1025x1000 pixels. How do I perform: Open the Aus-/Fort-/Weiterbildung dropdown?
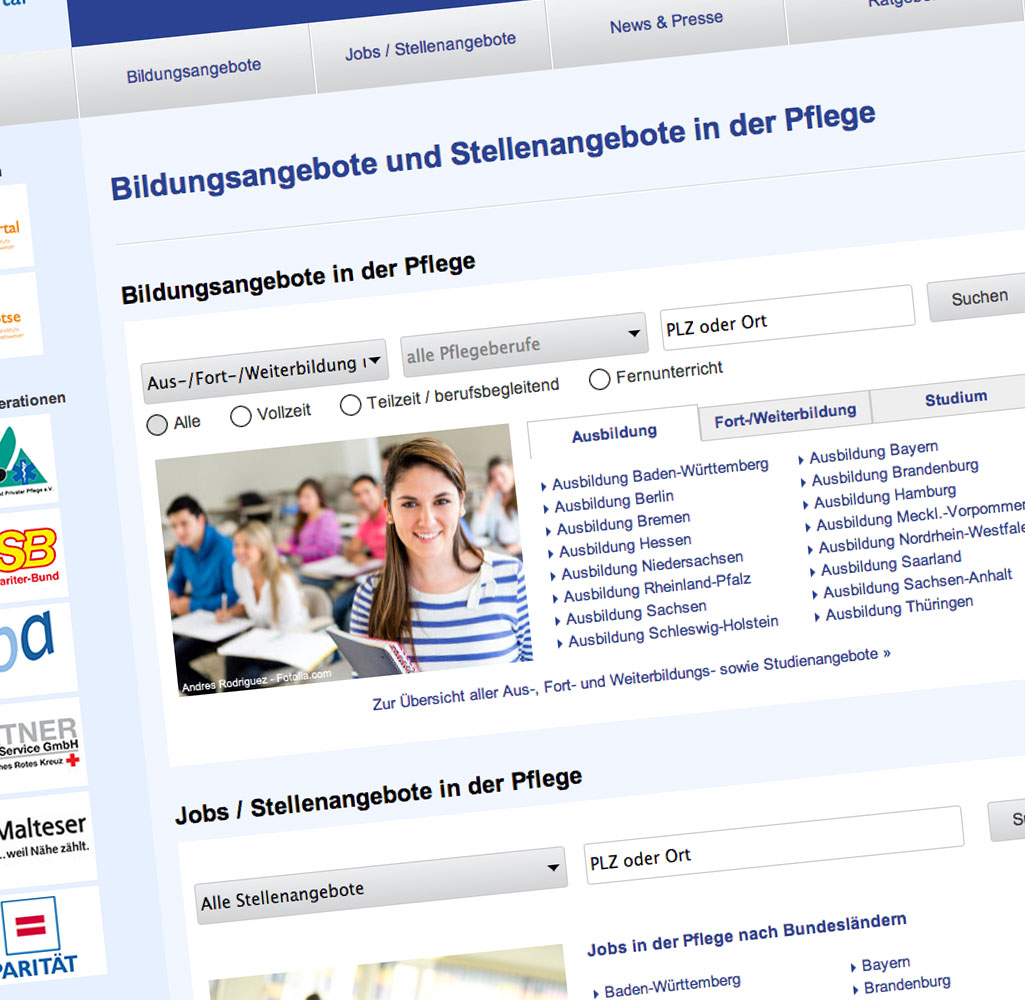tap(265, 371)
